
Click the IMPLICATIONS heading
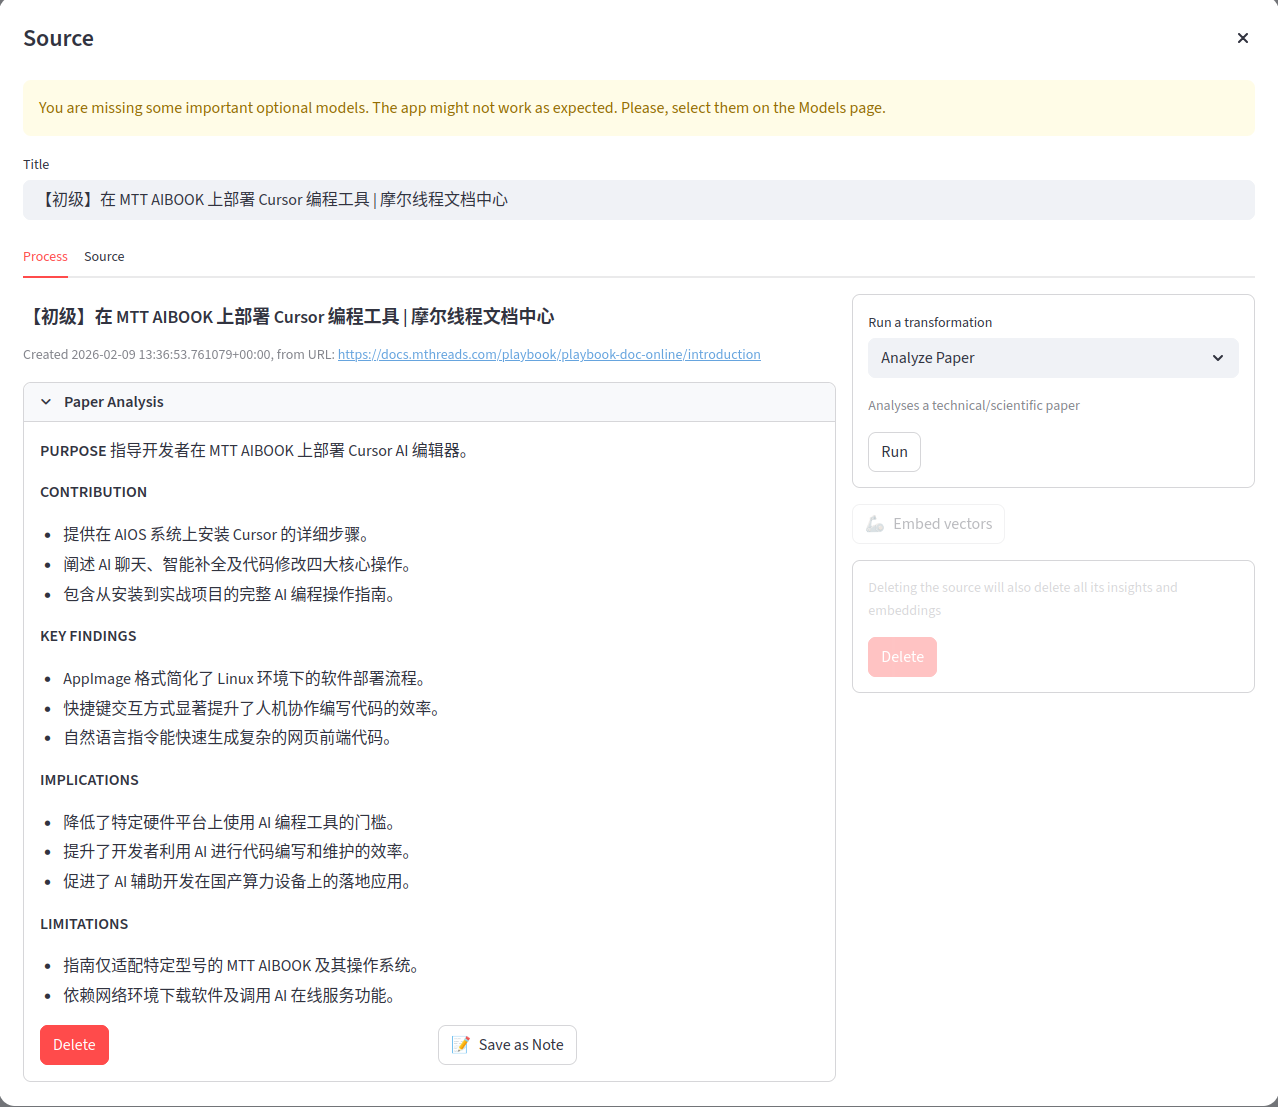89,780
